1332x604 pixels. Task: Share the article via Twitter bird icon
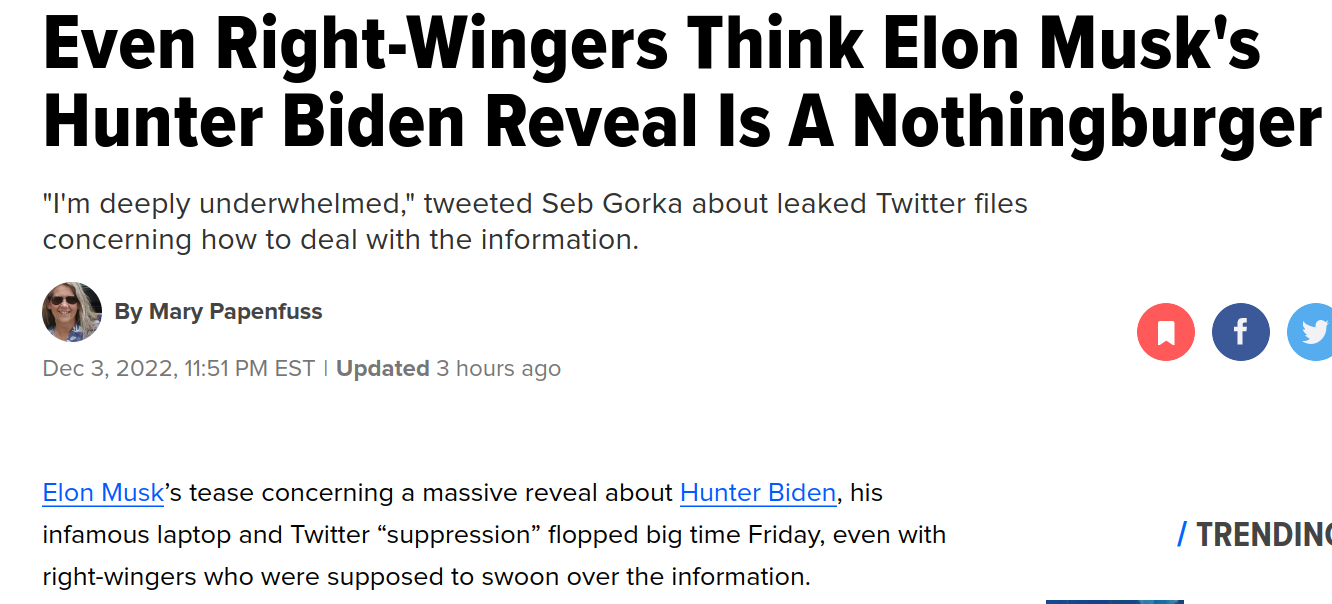click(x=1310, y=331)
